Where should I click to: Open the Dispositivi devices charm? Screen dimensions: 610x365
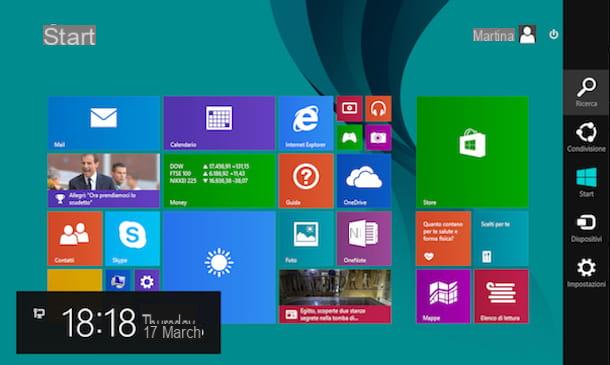[x=586, y=228]
